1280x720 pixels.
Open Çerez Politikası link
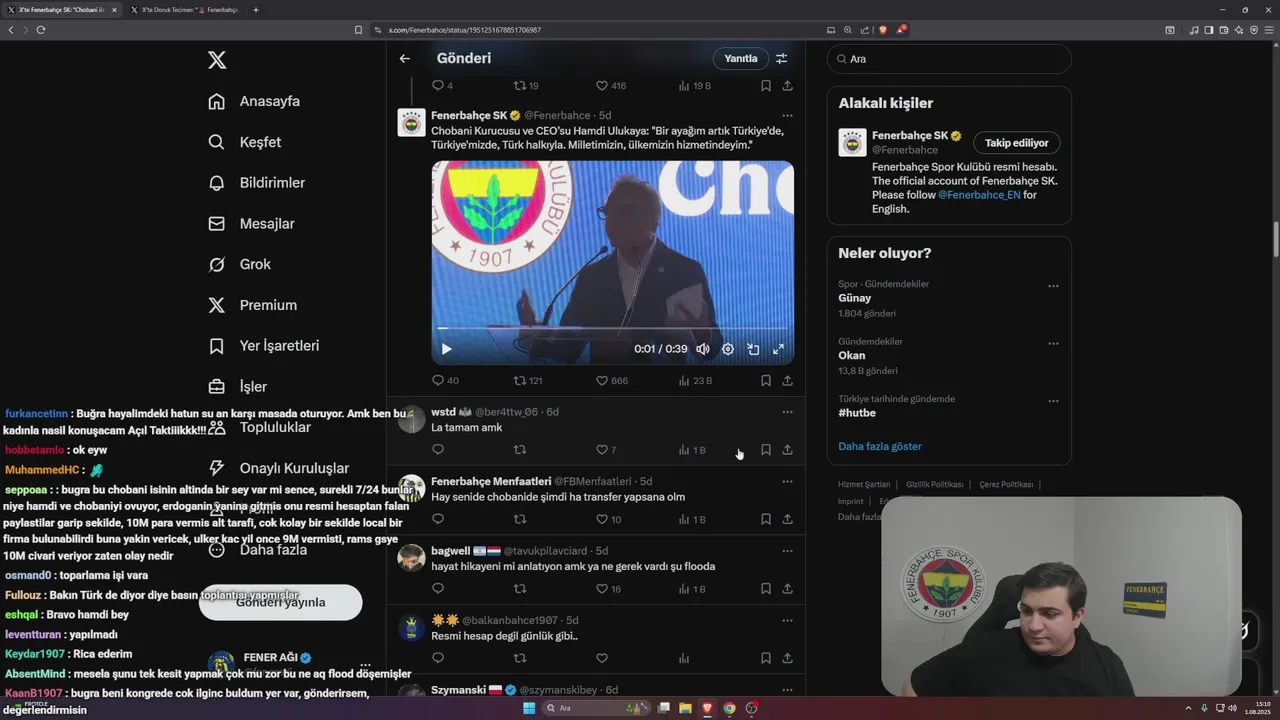pyautogui.click(x=1006, y=485)
